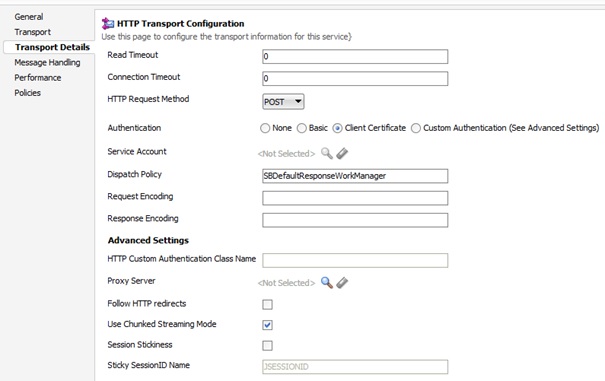
Task: Switch to the Performance tab
Action: pyautogui.click(x=38, y=78)
